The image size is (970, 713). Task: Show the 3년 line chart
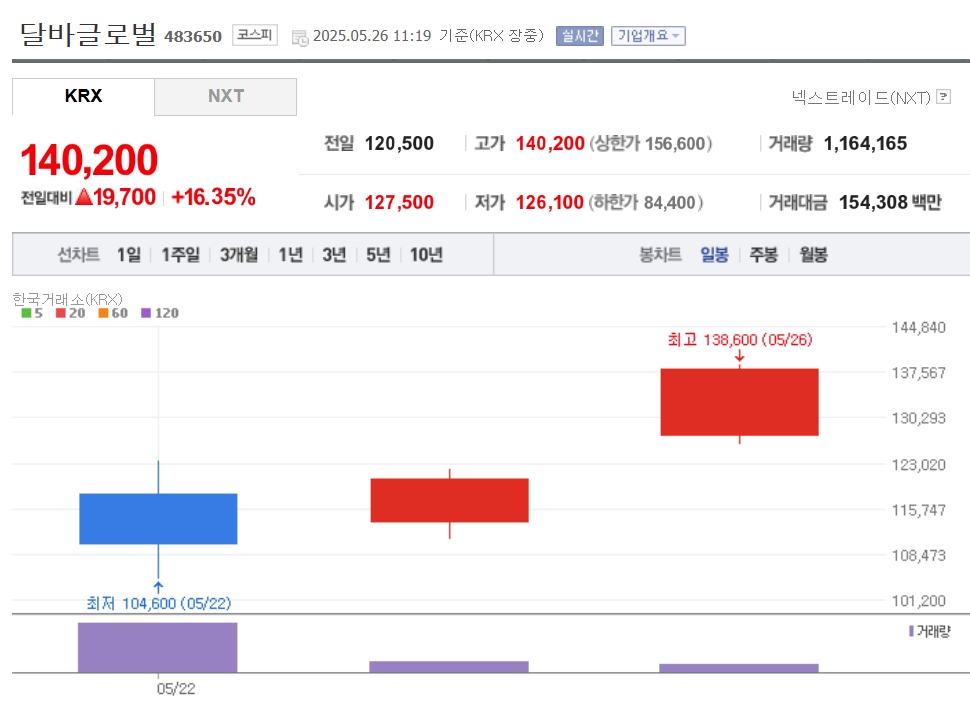tap(334, 254)
